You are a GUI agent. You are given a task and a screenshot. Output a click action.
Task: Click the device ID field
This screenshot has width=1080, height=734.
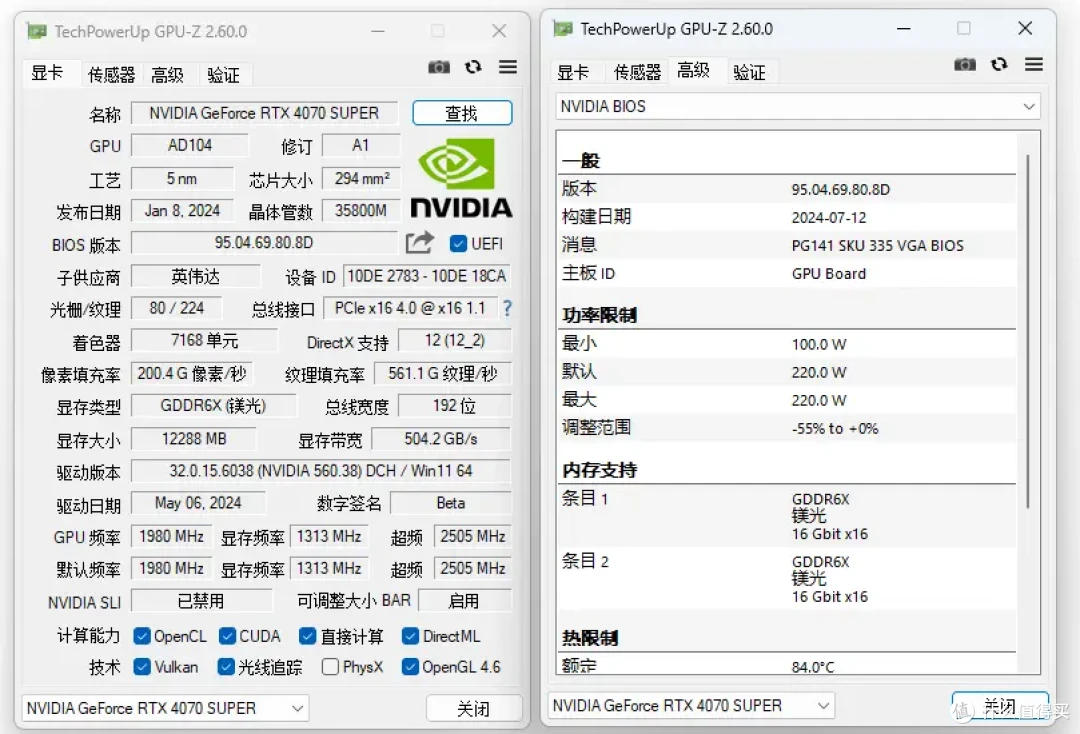click(427, 276)
